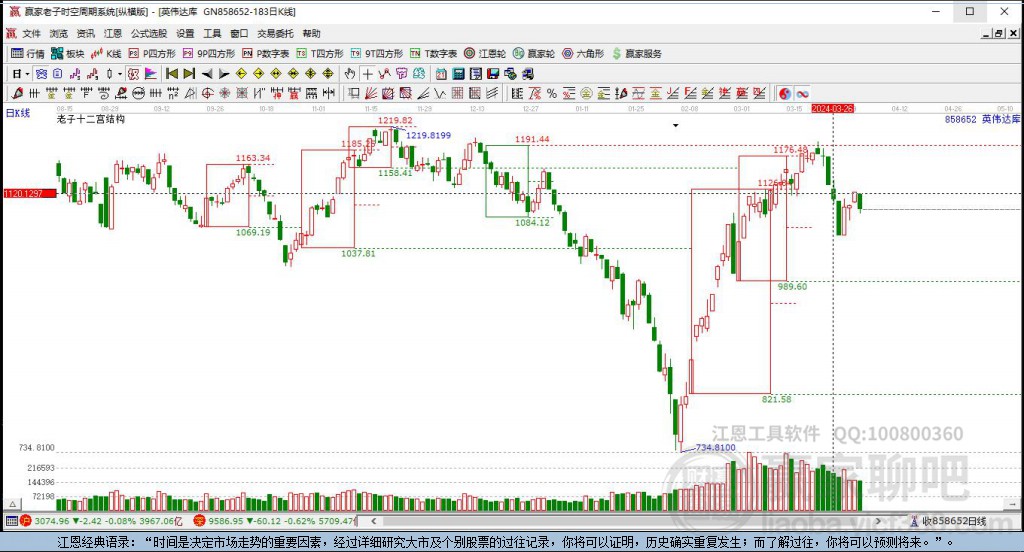1024x552 pixels.
Task: Expand the candlestick style dropdown arrow
Action: (x=120, y=74)
